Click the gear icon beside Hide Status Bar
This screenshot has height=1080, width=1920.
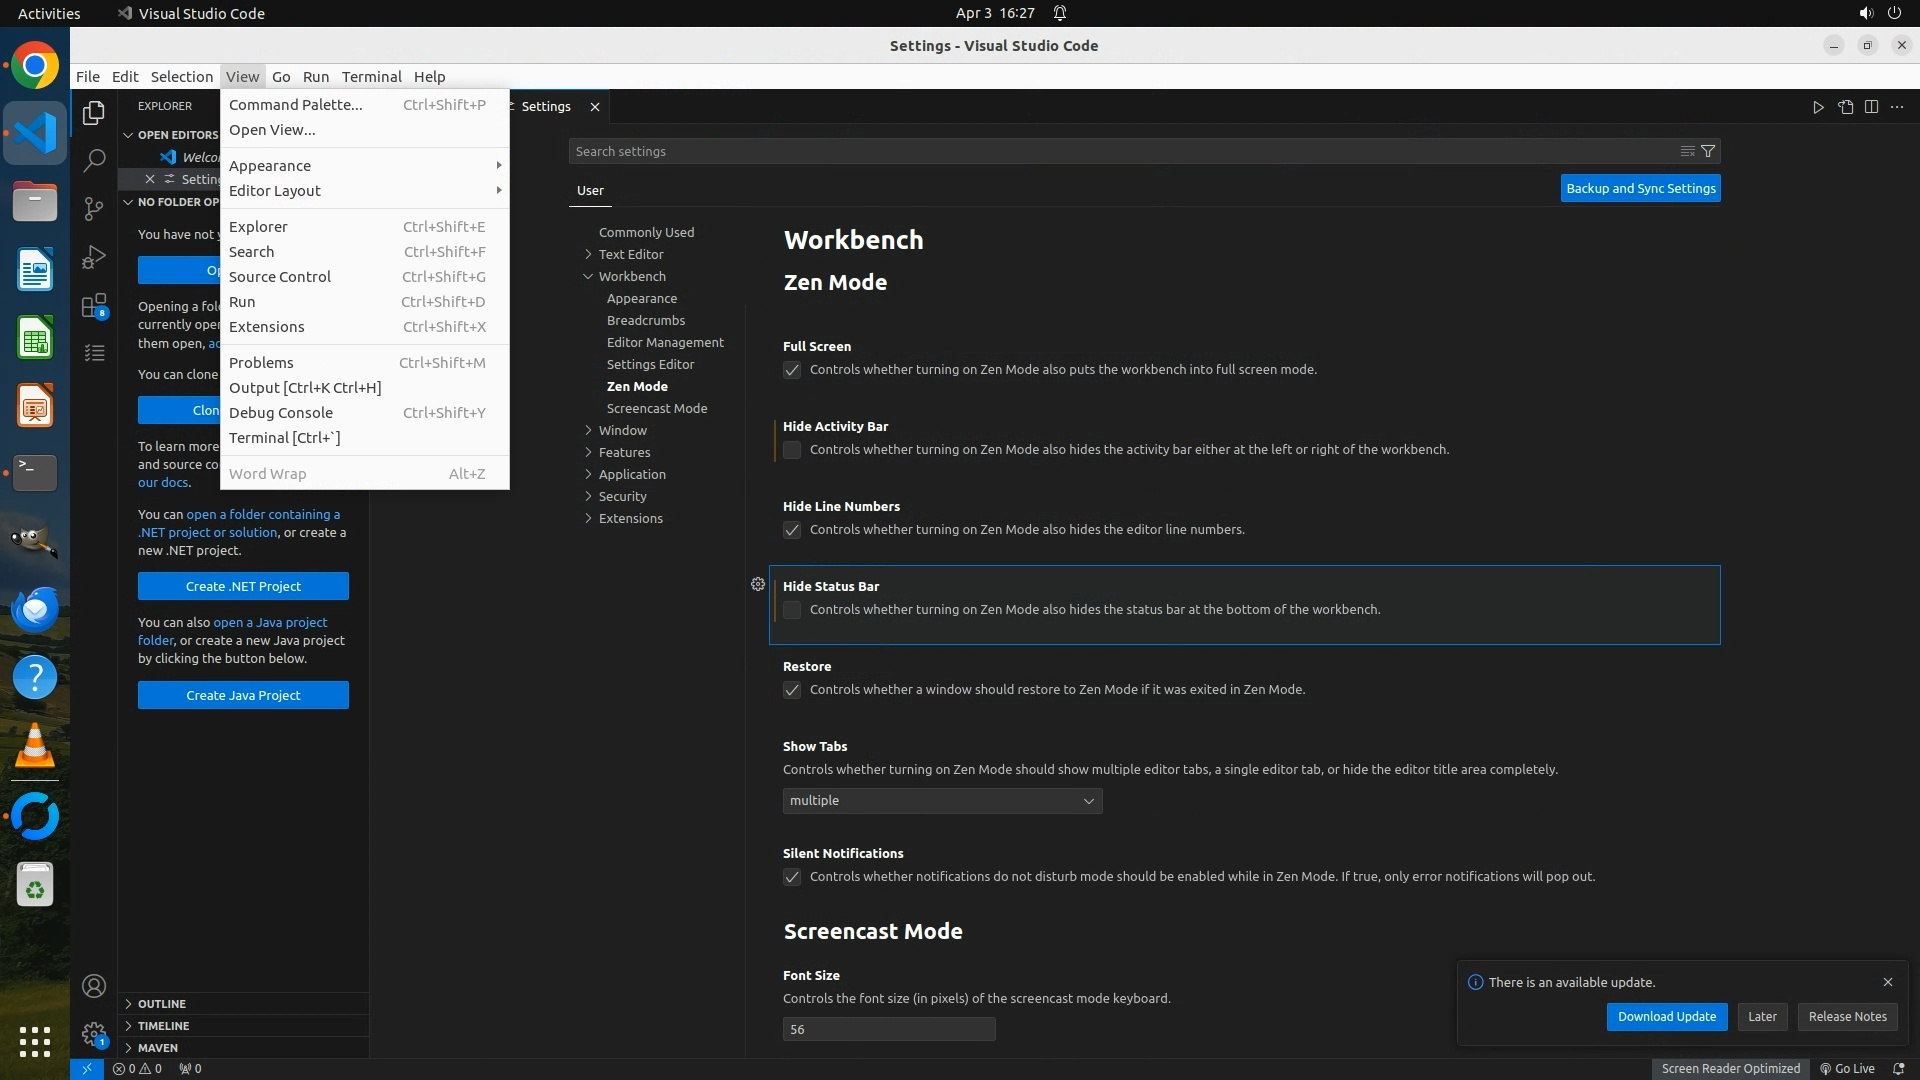[x=758, y=585]
